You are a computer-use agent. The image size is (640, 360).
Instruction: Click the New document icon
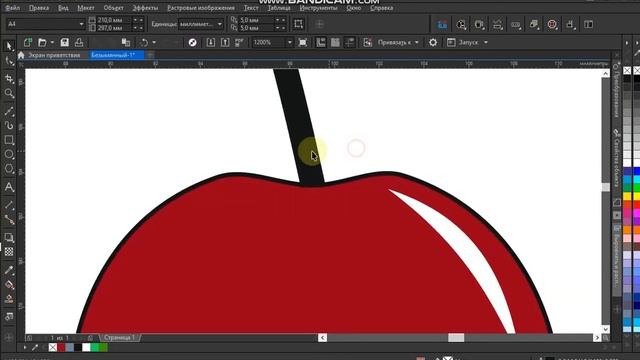tap(28, 42)
